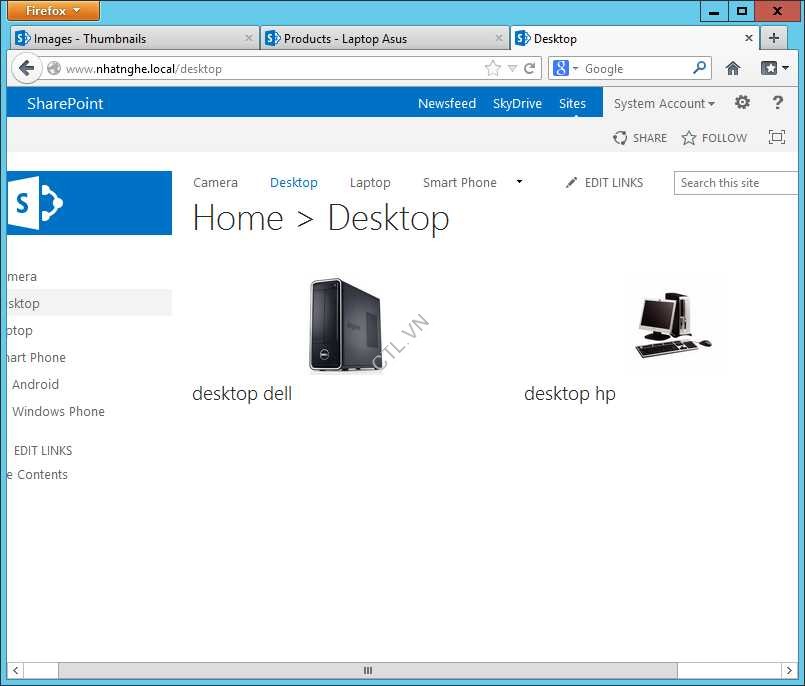Expand Smart Phone navigation dropdown arrow
The height and width of the screenshot is (686, 805).
[x=519, y=182]
